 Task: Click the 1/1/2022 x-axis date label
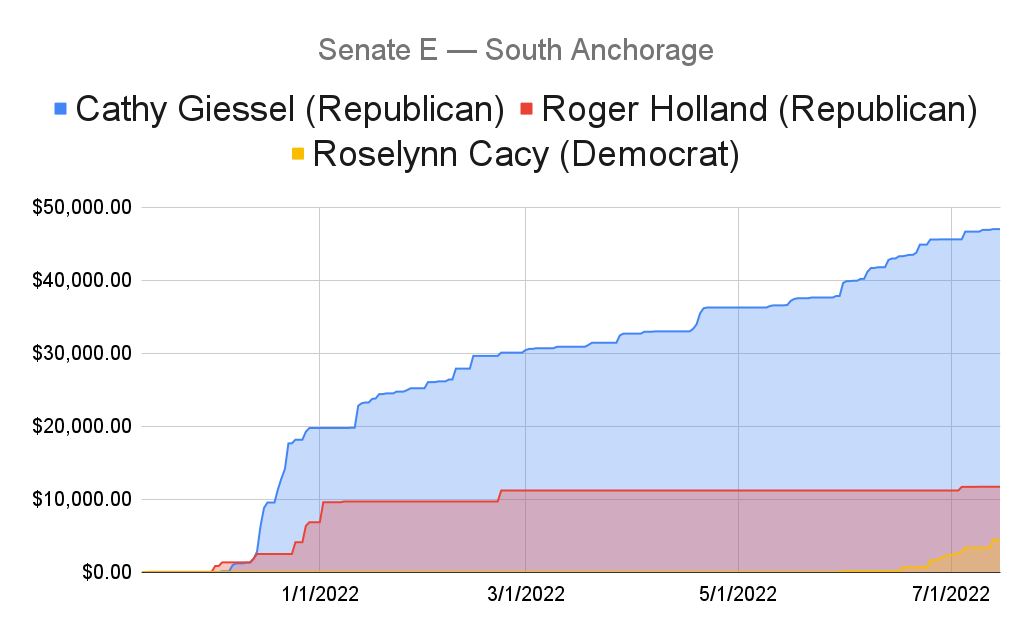(320, 595)
